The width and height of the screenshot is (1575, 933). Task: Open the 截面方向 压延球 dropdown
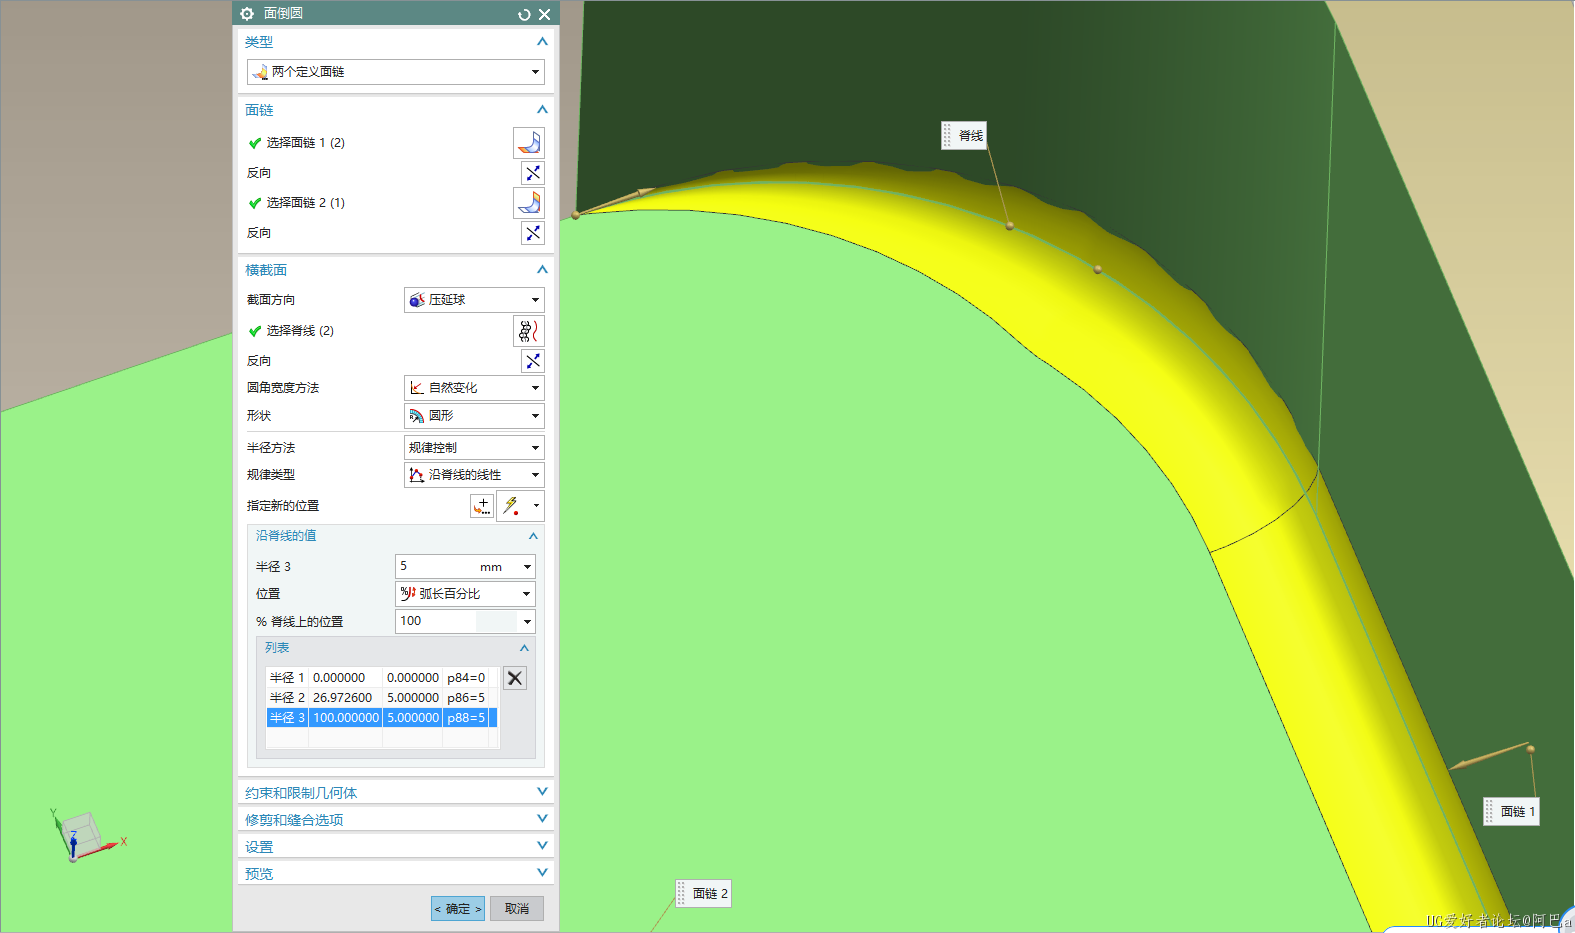pos(474,300)
